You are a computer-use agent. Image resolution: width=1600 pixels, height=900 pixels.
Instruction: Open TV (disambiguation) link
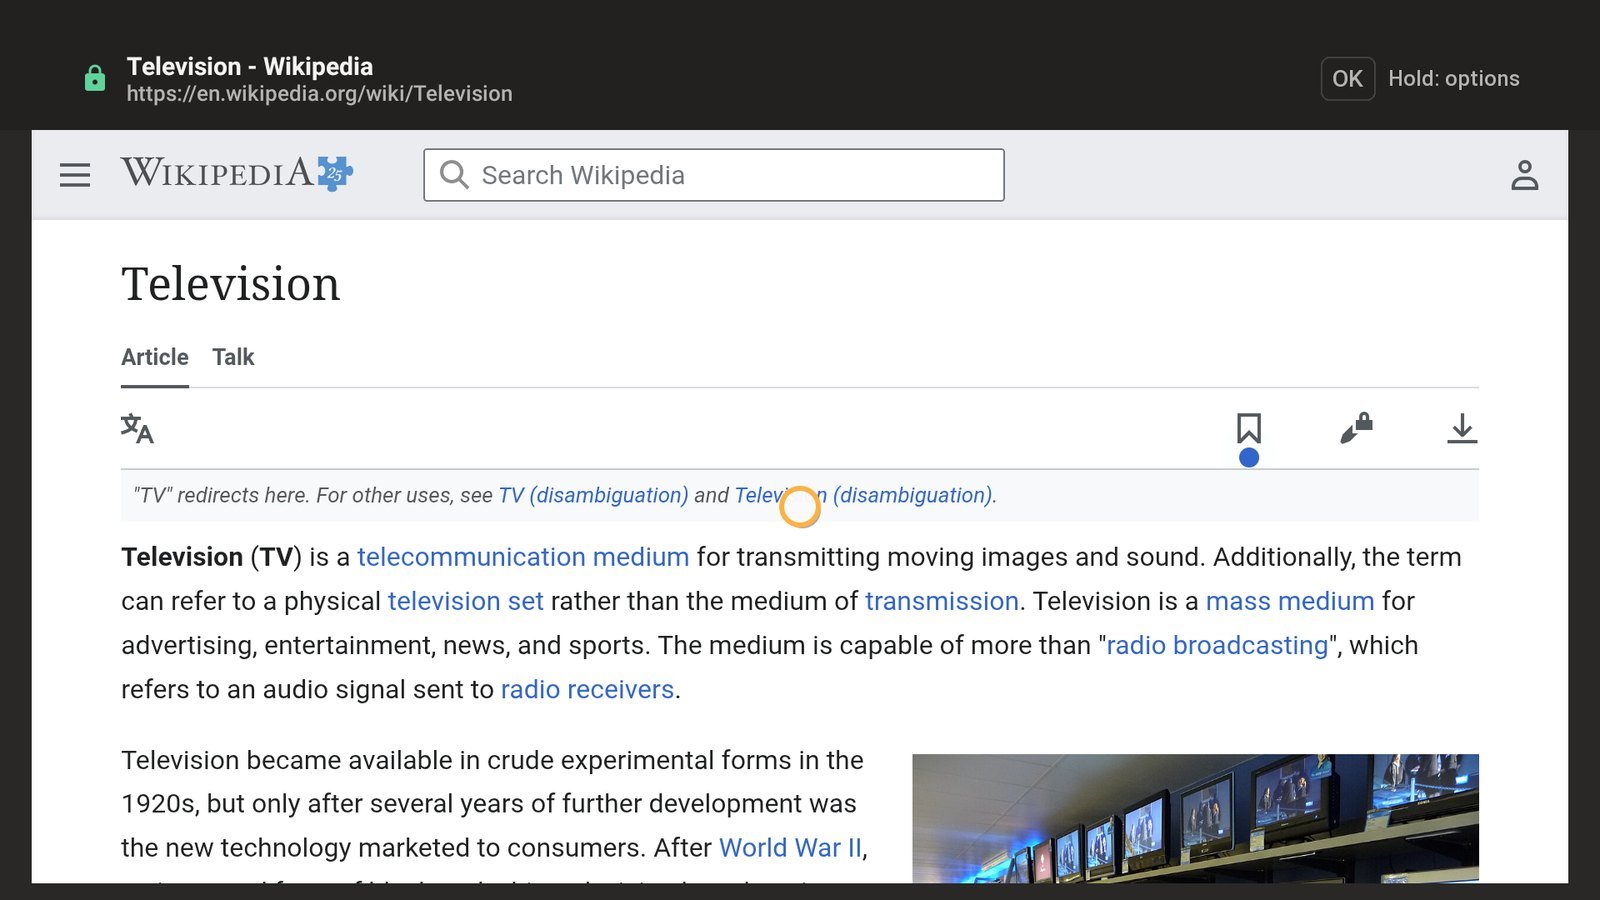593,495
